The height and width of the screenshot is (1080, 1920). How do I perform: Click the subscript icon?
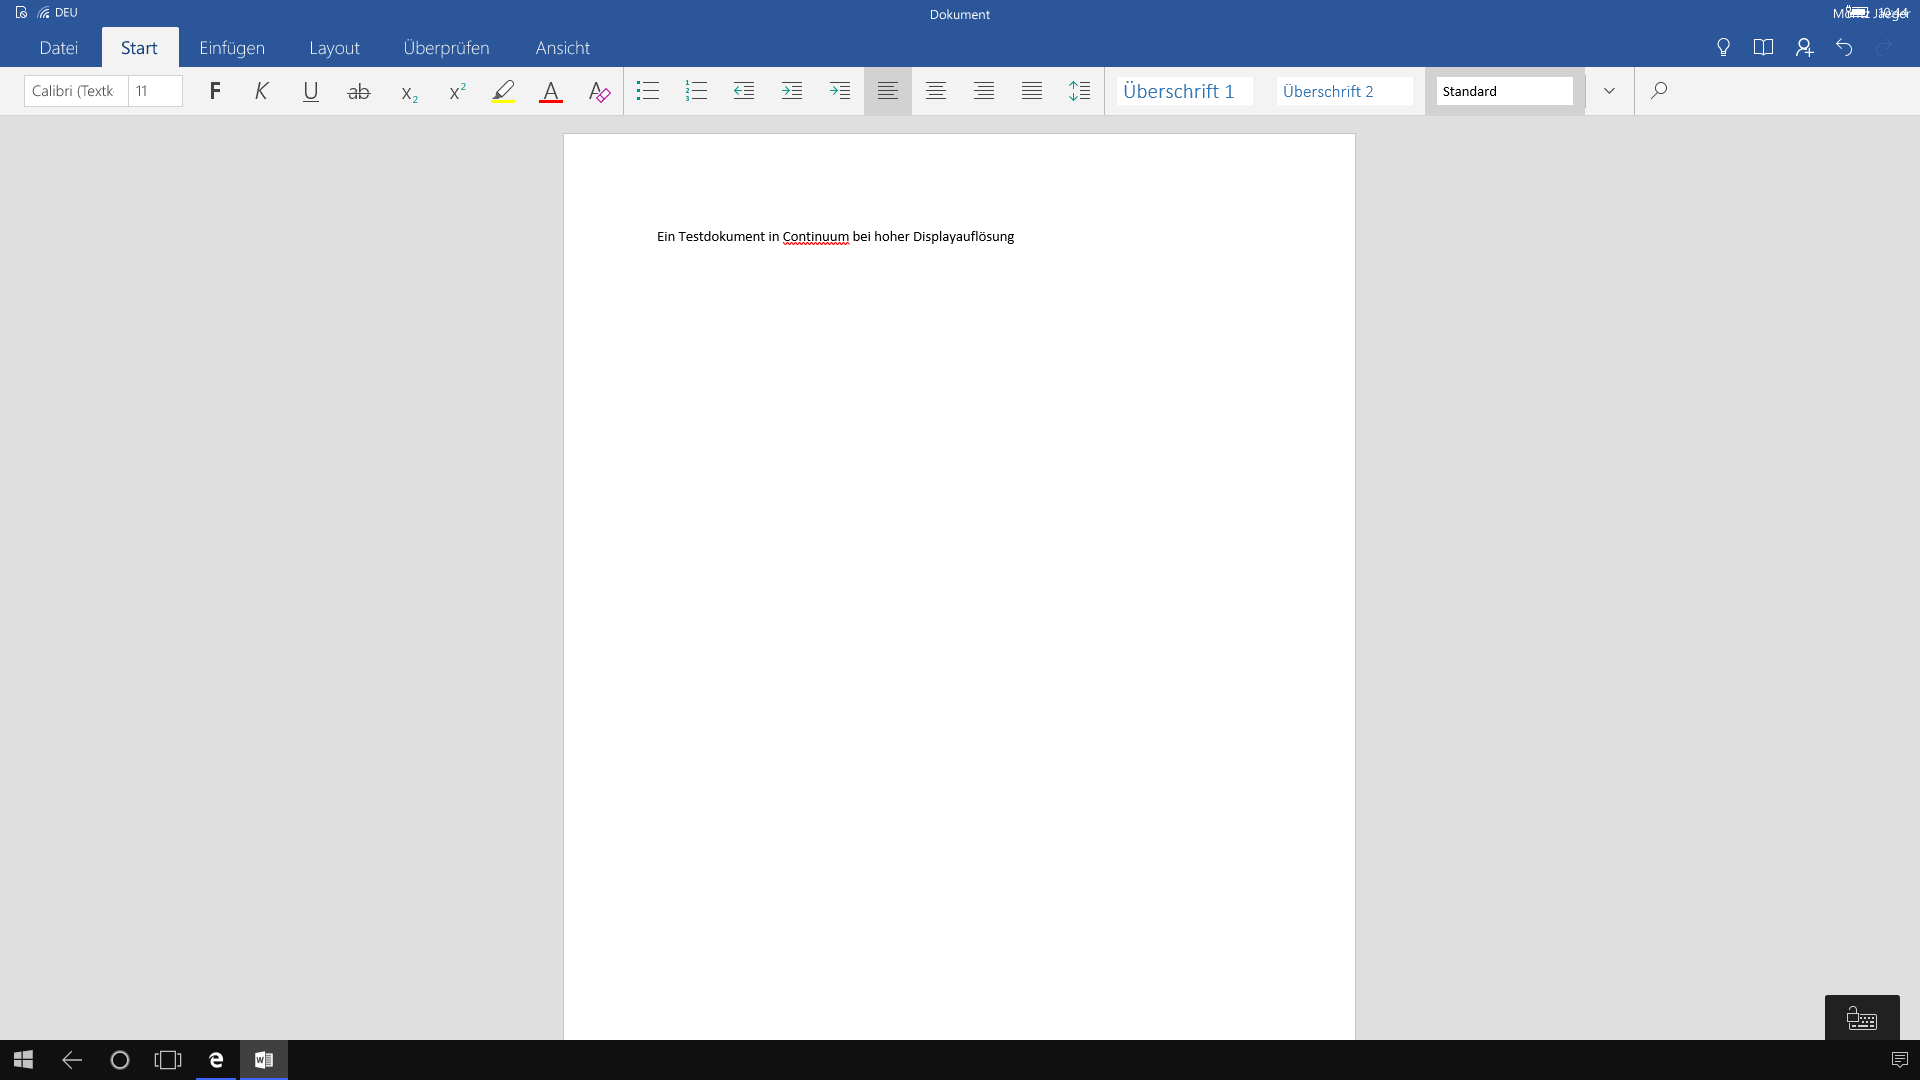(408, 92)
